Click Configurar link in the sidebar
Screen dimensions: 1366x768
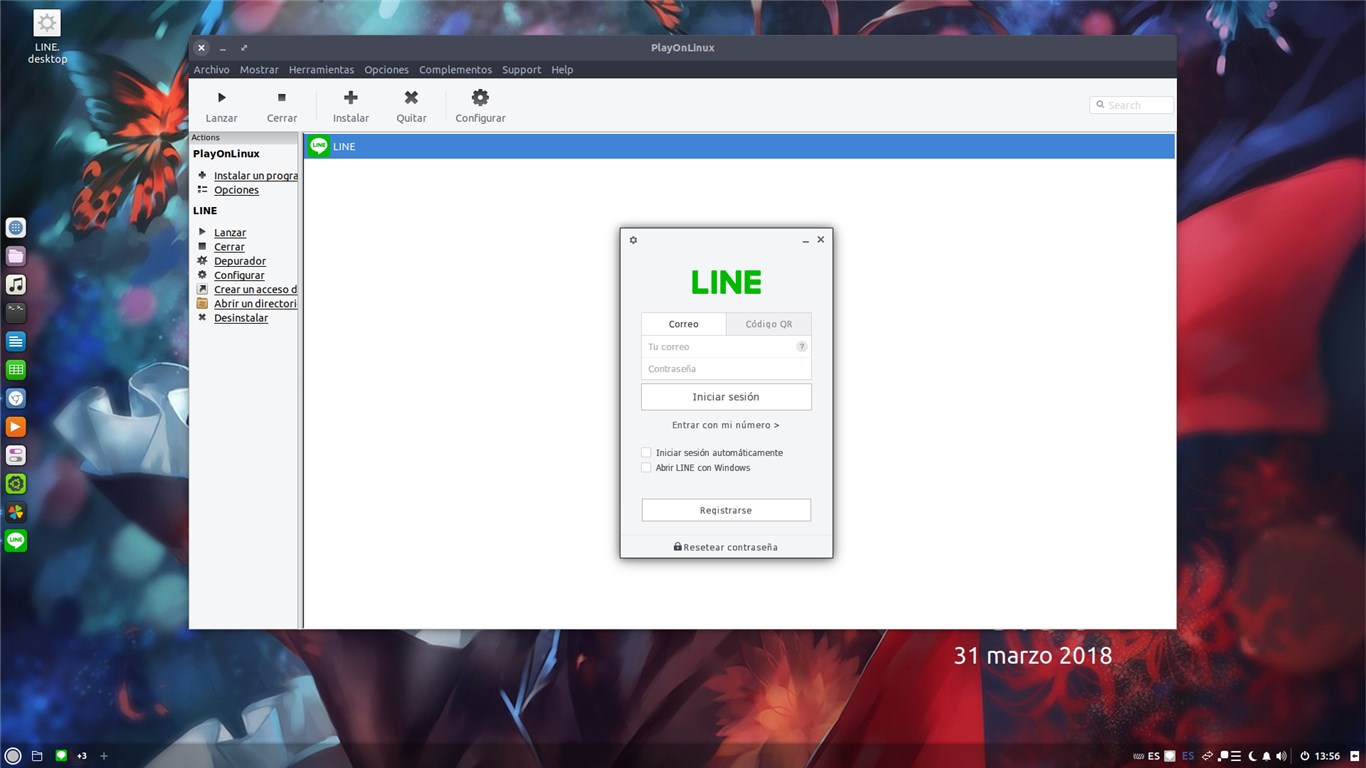[239, 275]
